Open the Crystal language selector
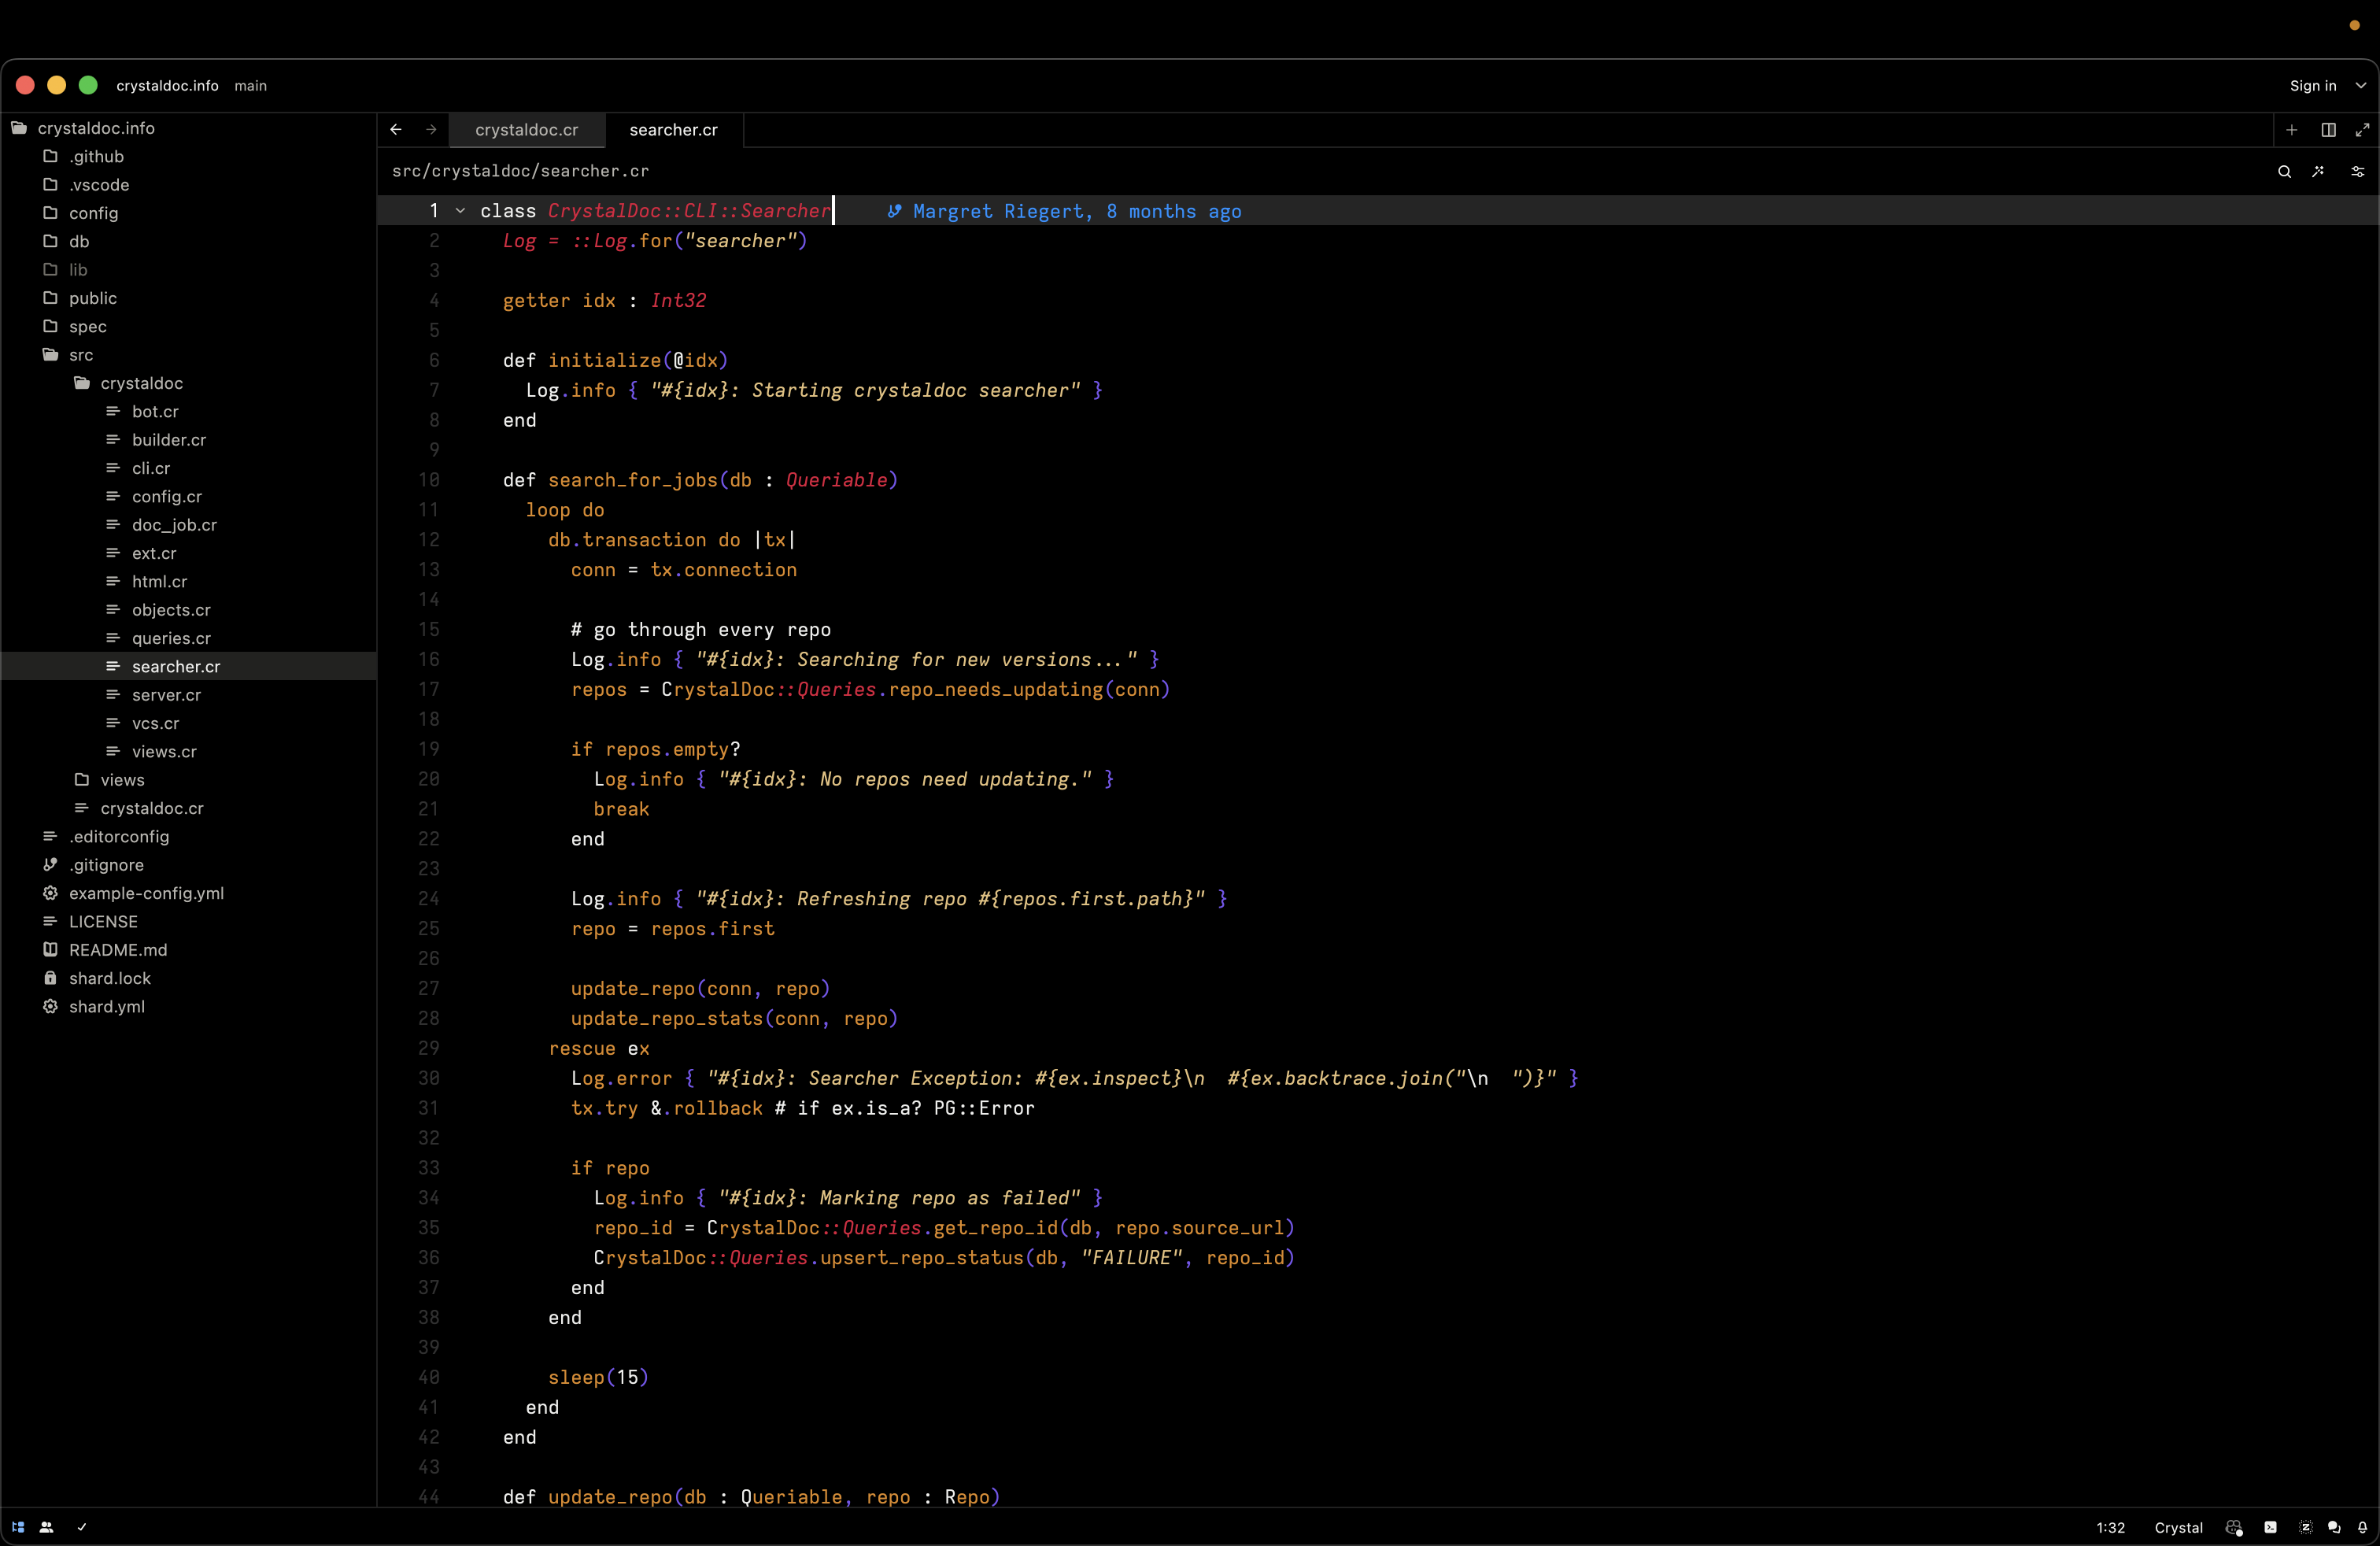This screenshot has width=2380, height=1546. tap(2178, 1527)
